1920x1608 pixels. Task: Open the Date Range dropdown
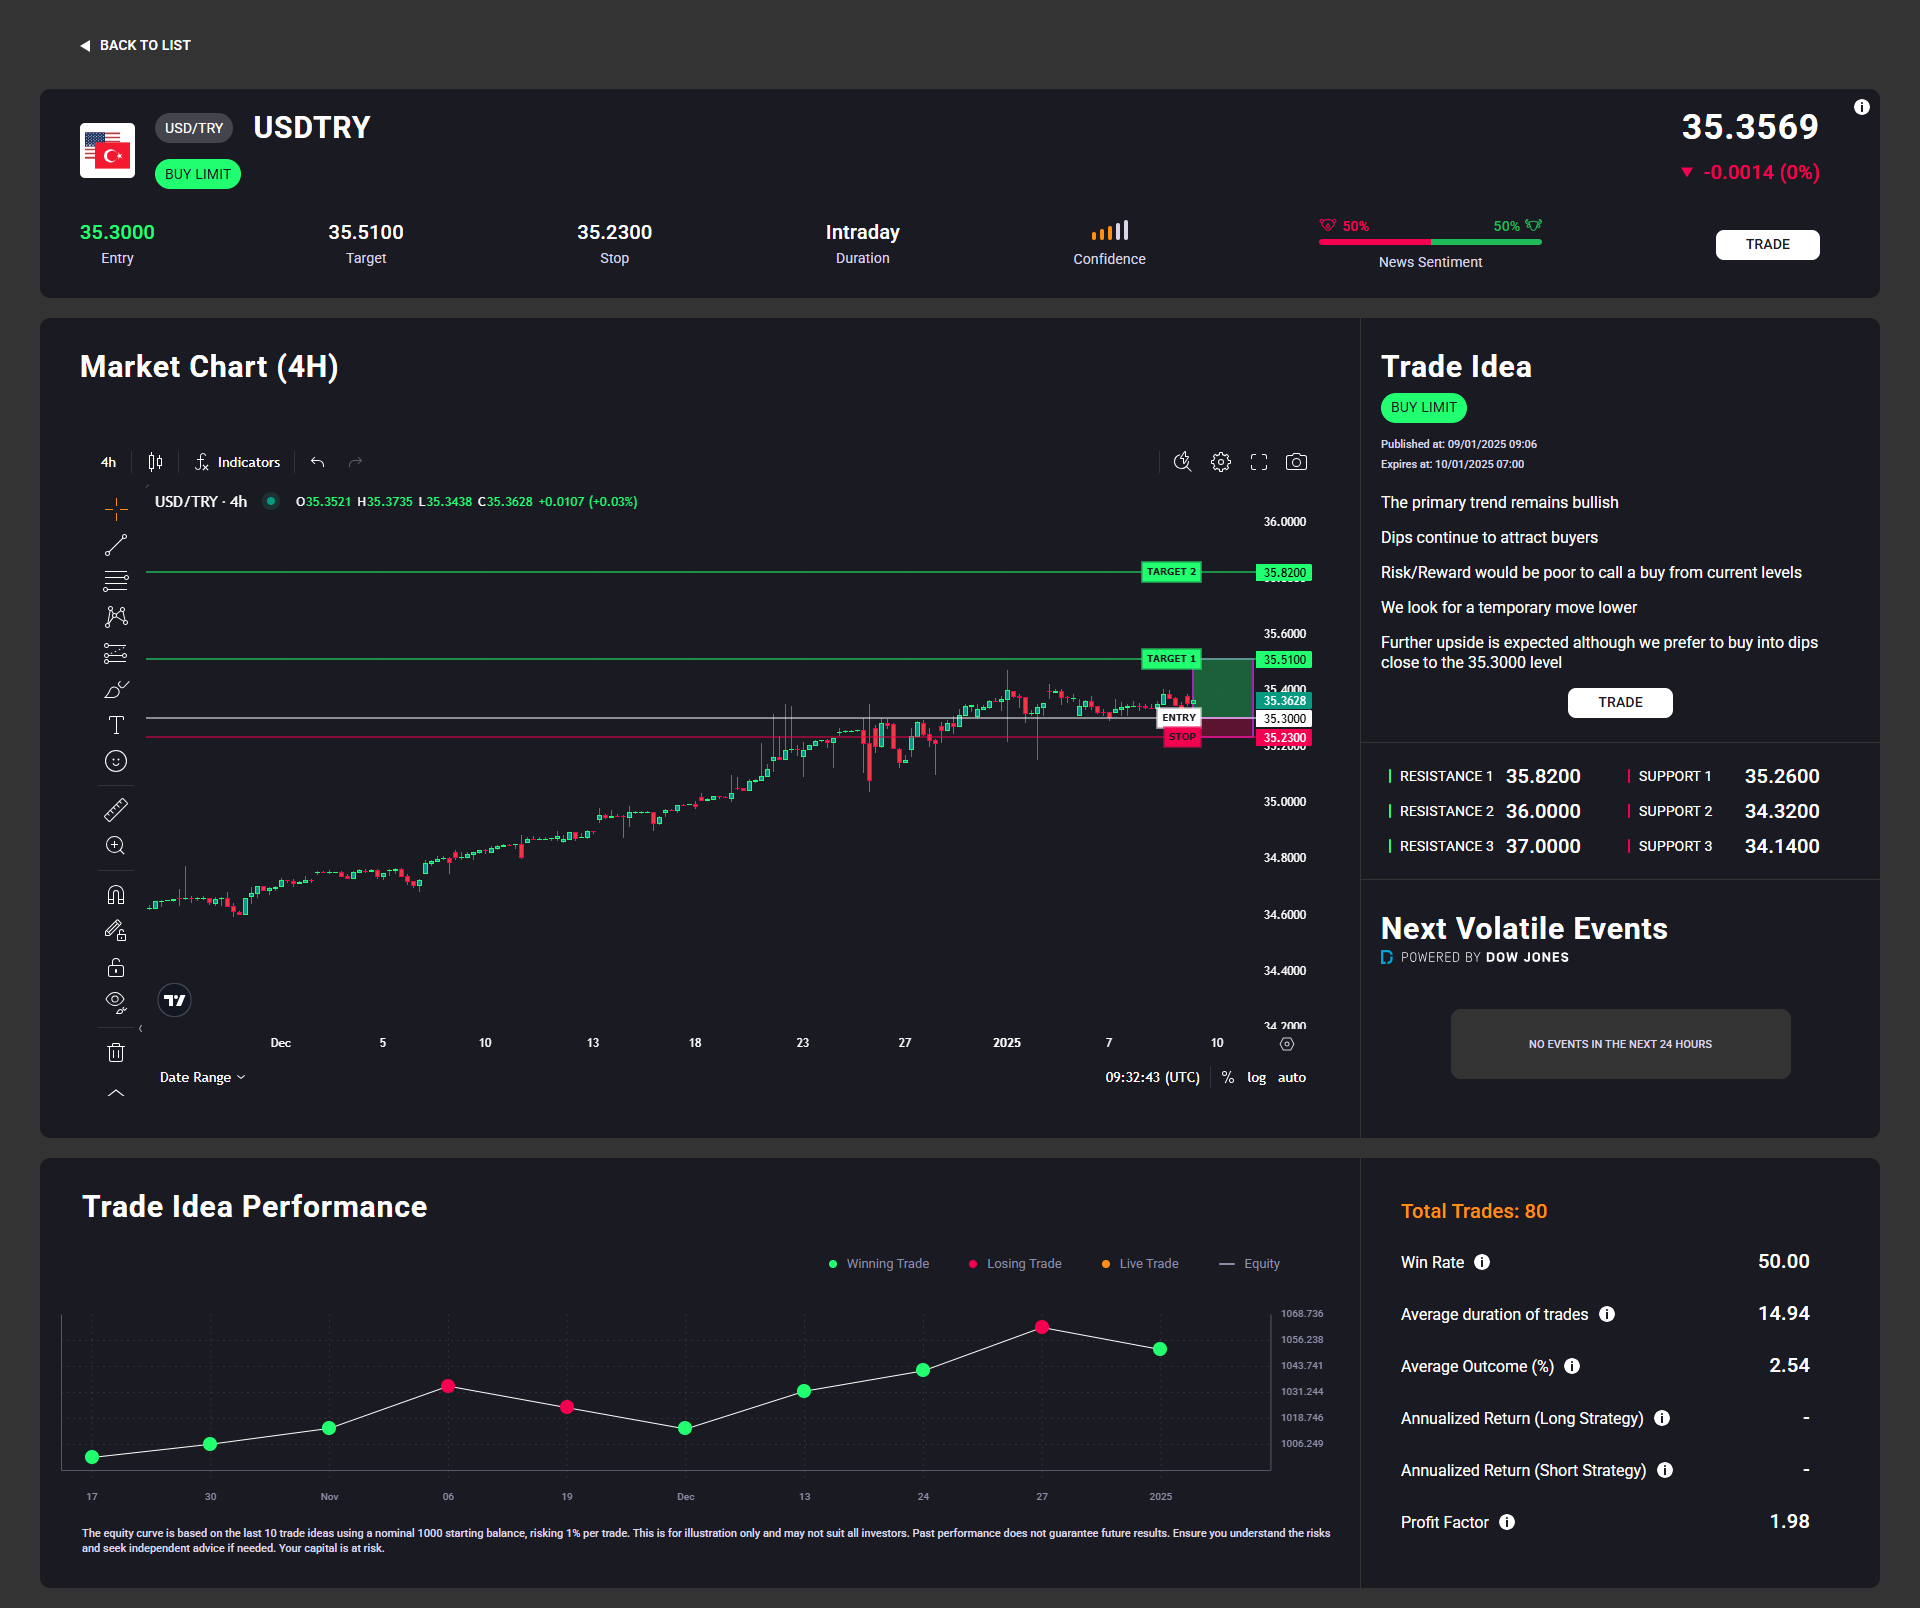(x=202, y=1077)
